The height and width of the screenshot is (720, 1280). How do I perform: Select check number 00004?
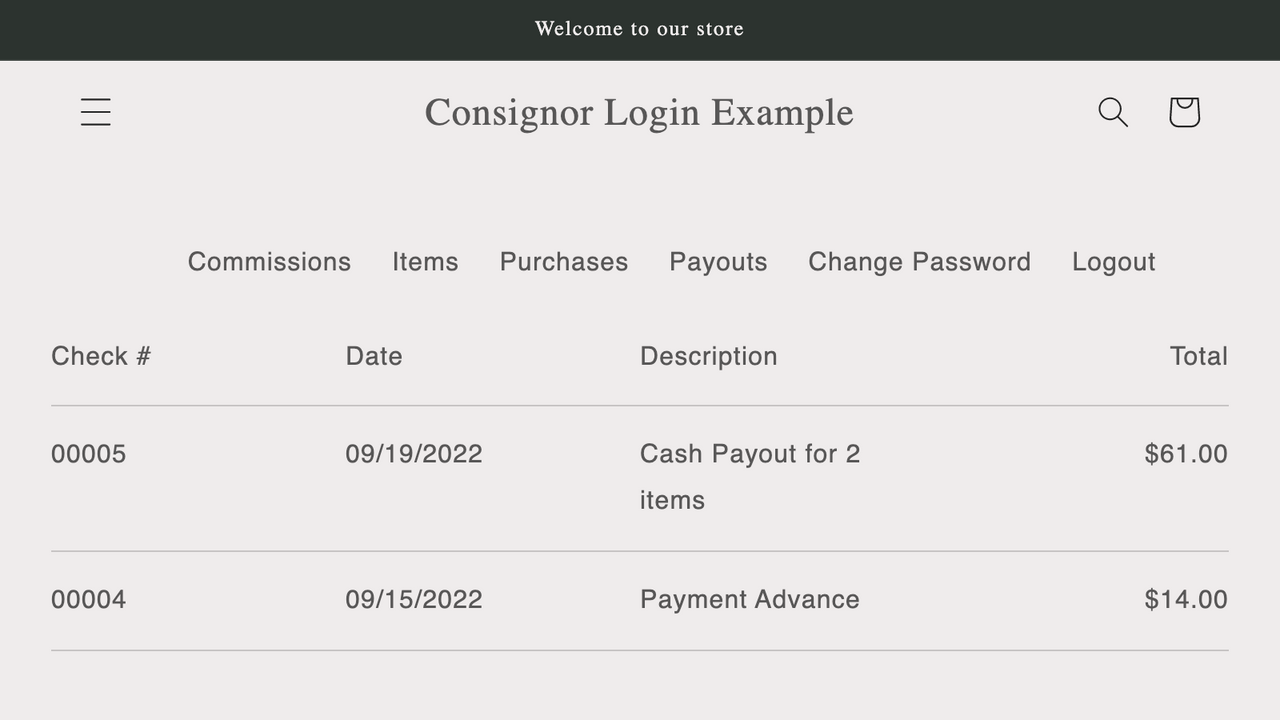pos(89,599)
